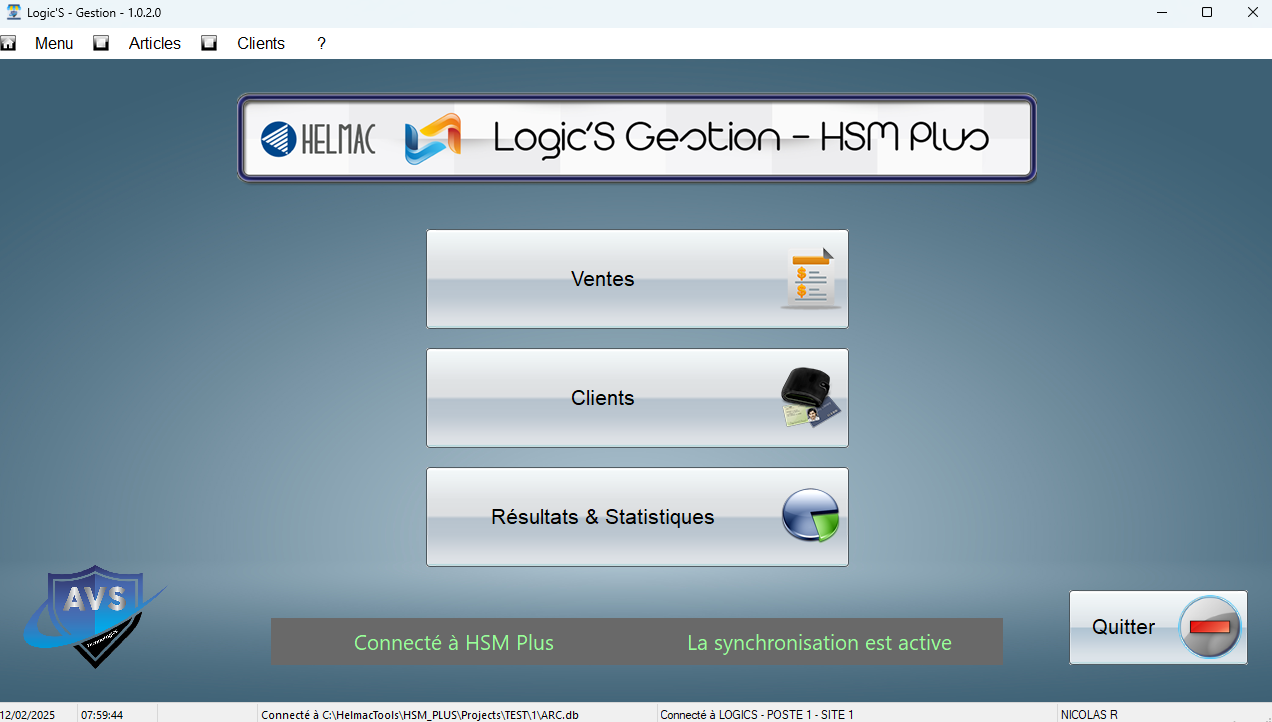The image size is (1272, 722).
Task: Click the square icon left of Articles
Action: pos(101,43)
